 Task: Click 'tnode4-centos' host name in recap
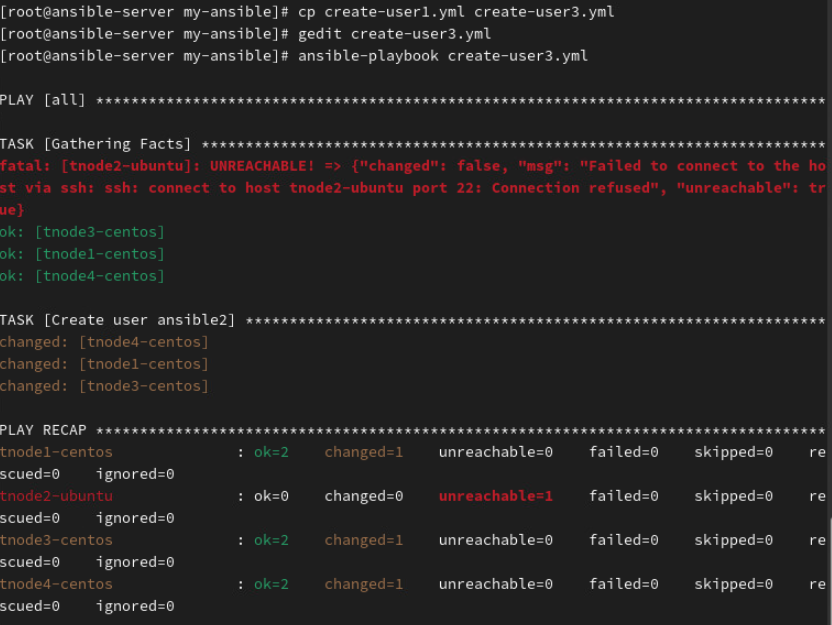click(56, 584)
